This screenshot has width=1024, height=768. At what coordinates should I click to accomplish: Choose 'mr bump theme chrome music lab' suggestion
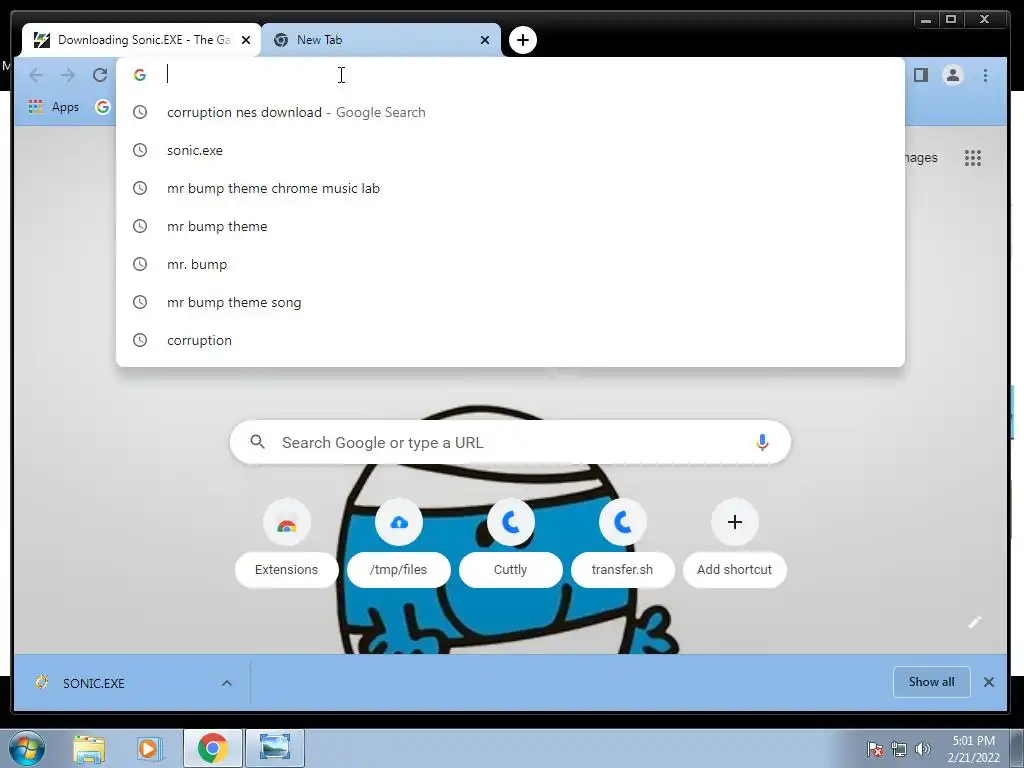(x=510, y=188)
